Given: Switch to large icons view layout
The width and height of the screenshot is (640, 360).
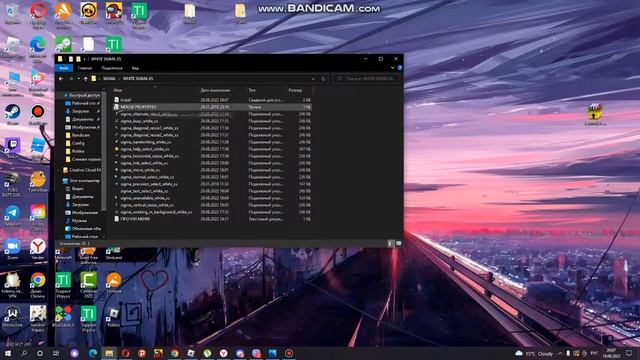Looking at the screenshot, I should point(398,243).
